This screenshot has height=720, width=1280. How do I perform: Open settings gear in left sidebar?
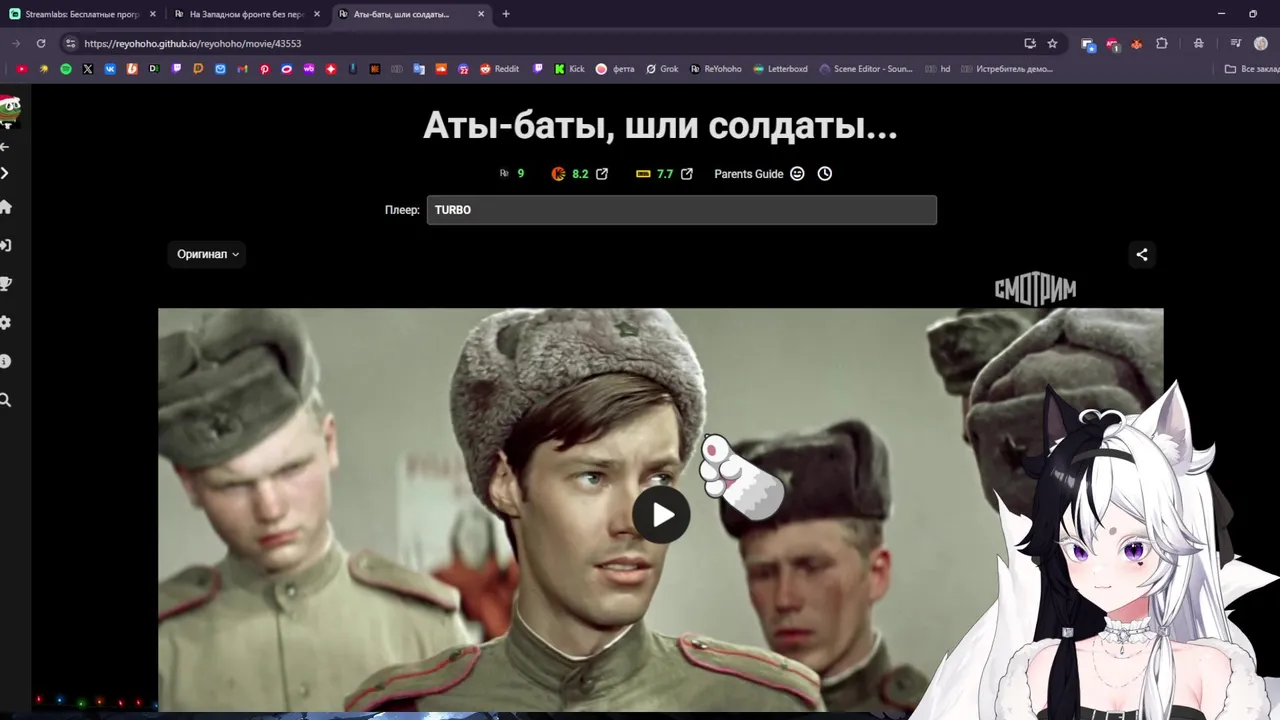pyautogui.click(x=5, y=323)
